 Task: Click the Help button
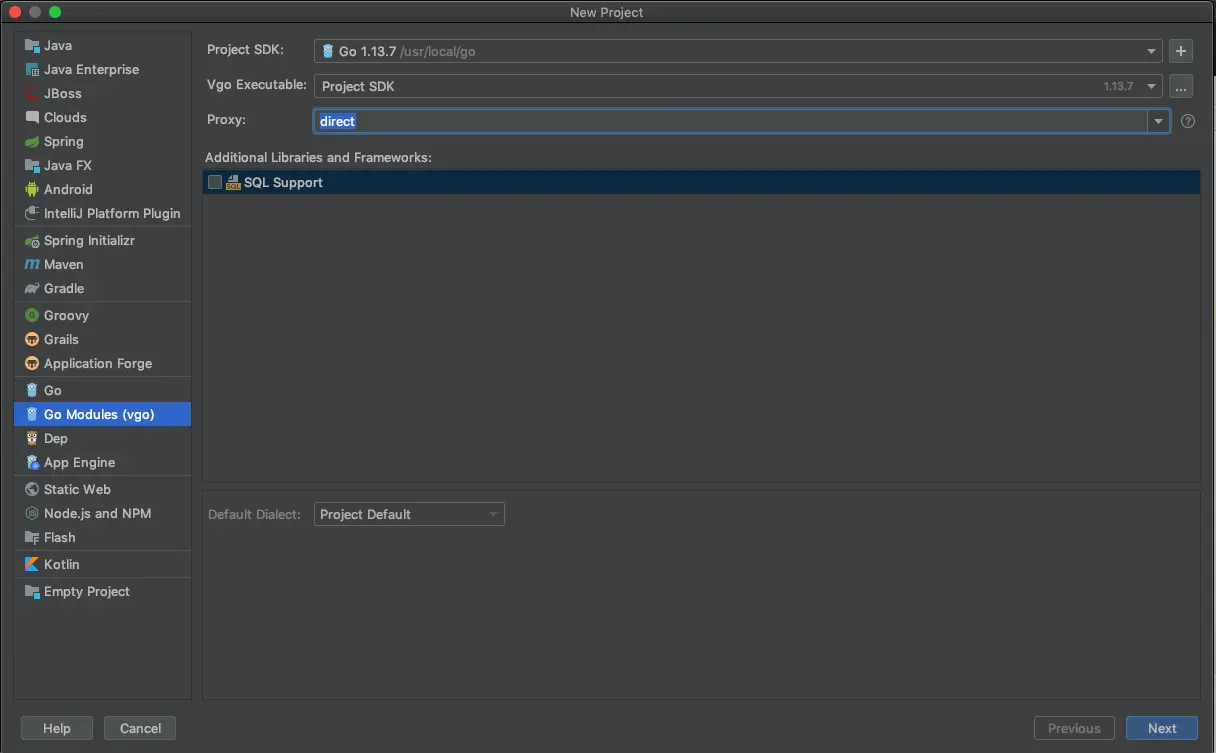[57, 728]
